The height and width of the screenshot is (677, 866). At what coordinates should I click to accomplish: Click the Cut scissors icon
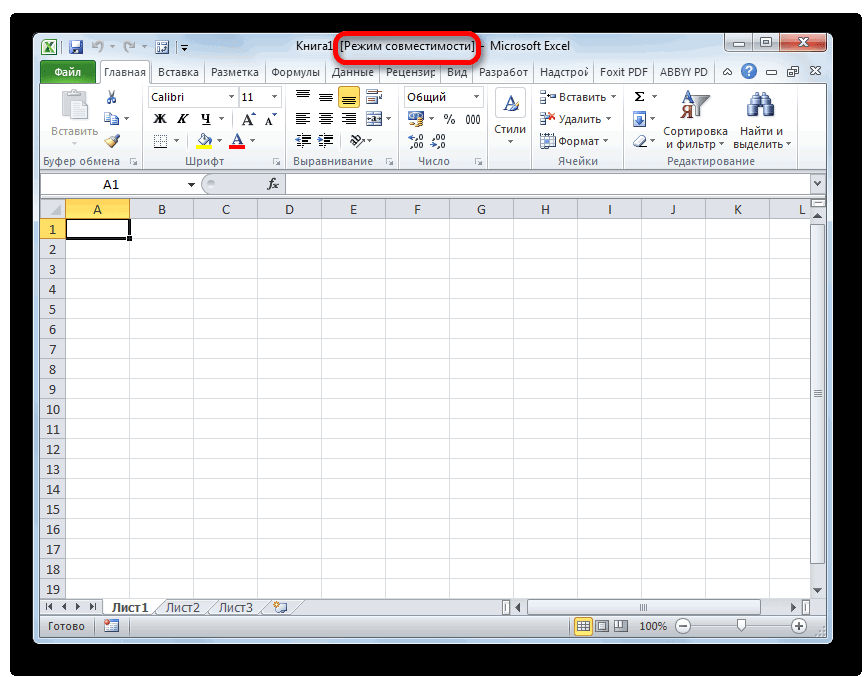tap(111, 97)
